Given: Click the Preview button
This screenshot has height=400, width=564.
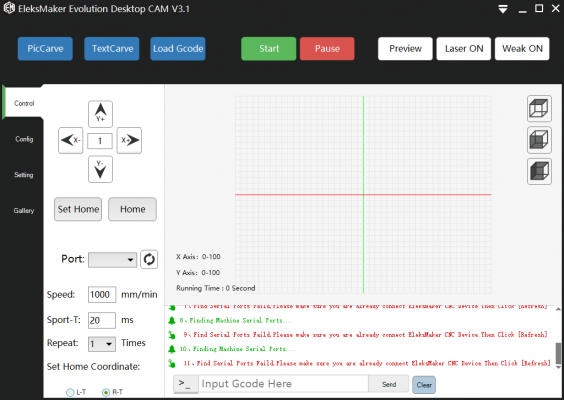Looking at the screenshot, I should [405, 49].
